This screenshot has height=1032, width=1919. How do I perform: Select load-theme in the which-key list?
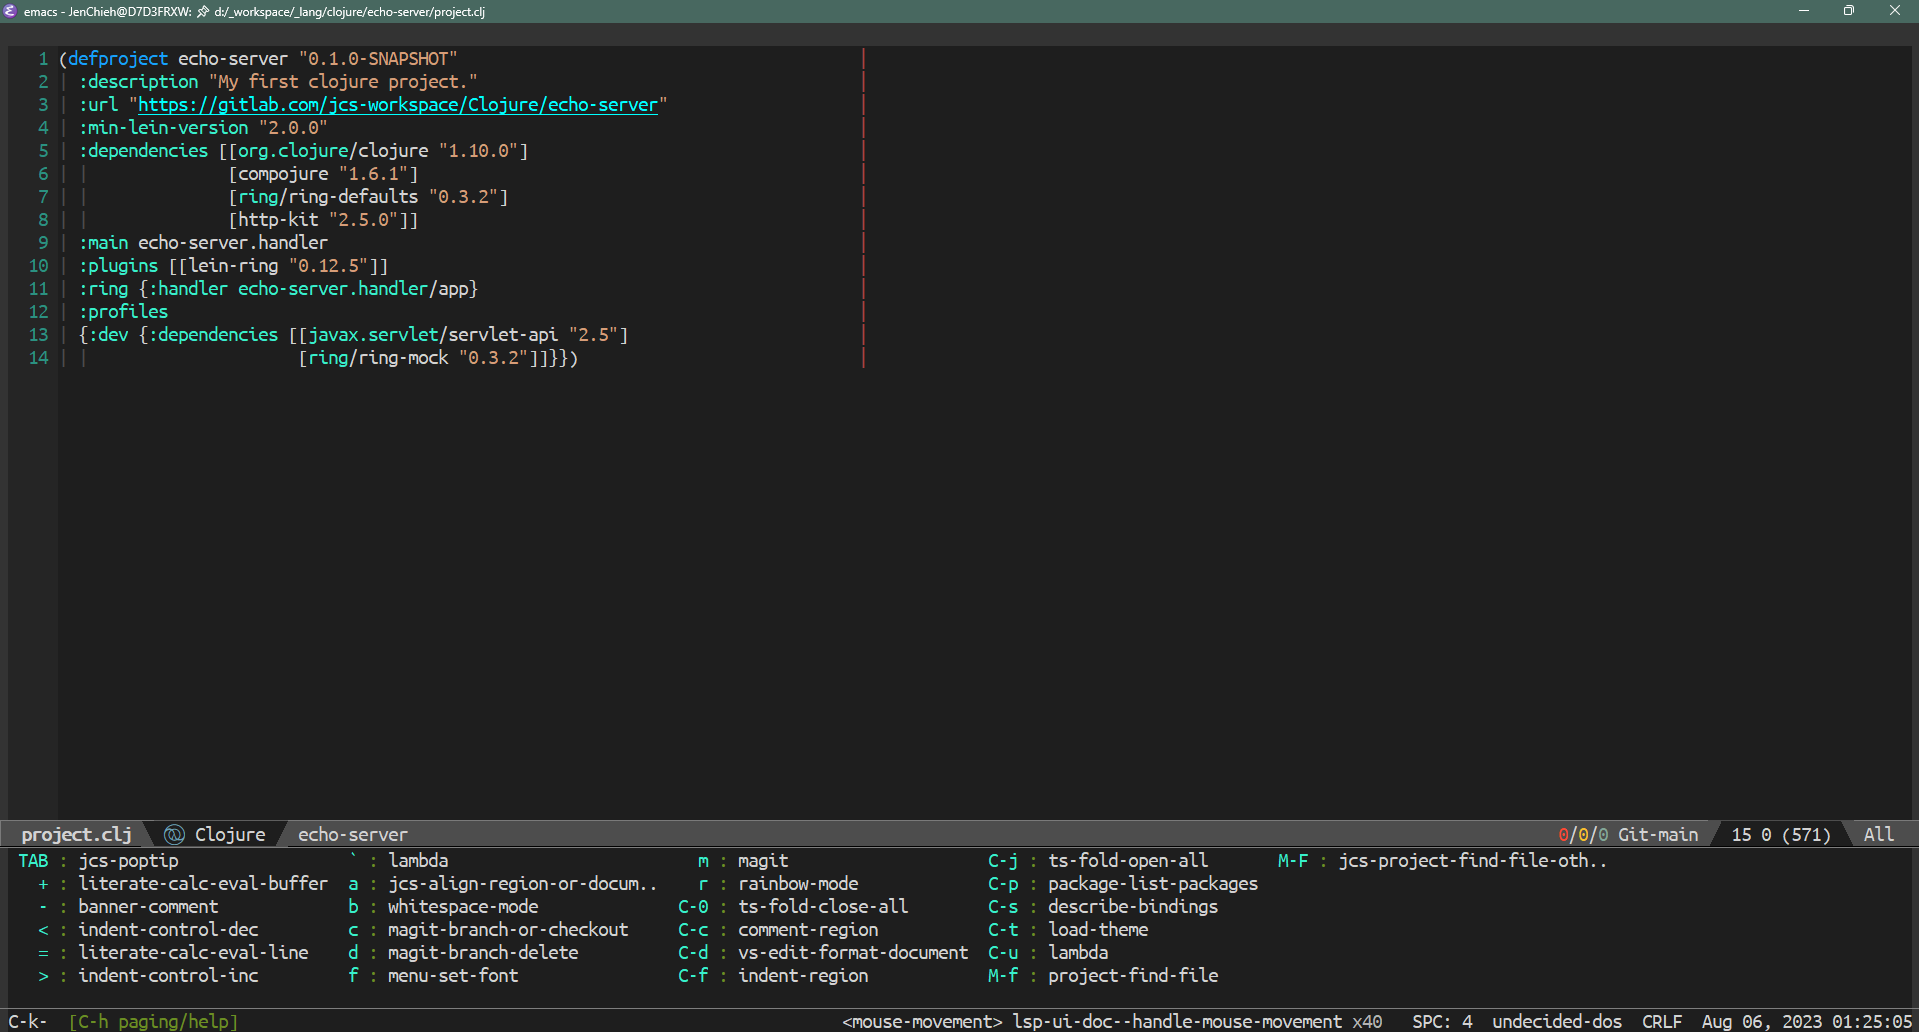(1097, 930)
